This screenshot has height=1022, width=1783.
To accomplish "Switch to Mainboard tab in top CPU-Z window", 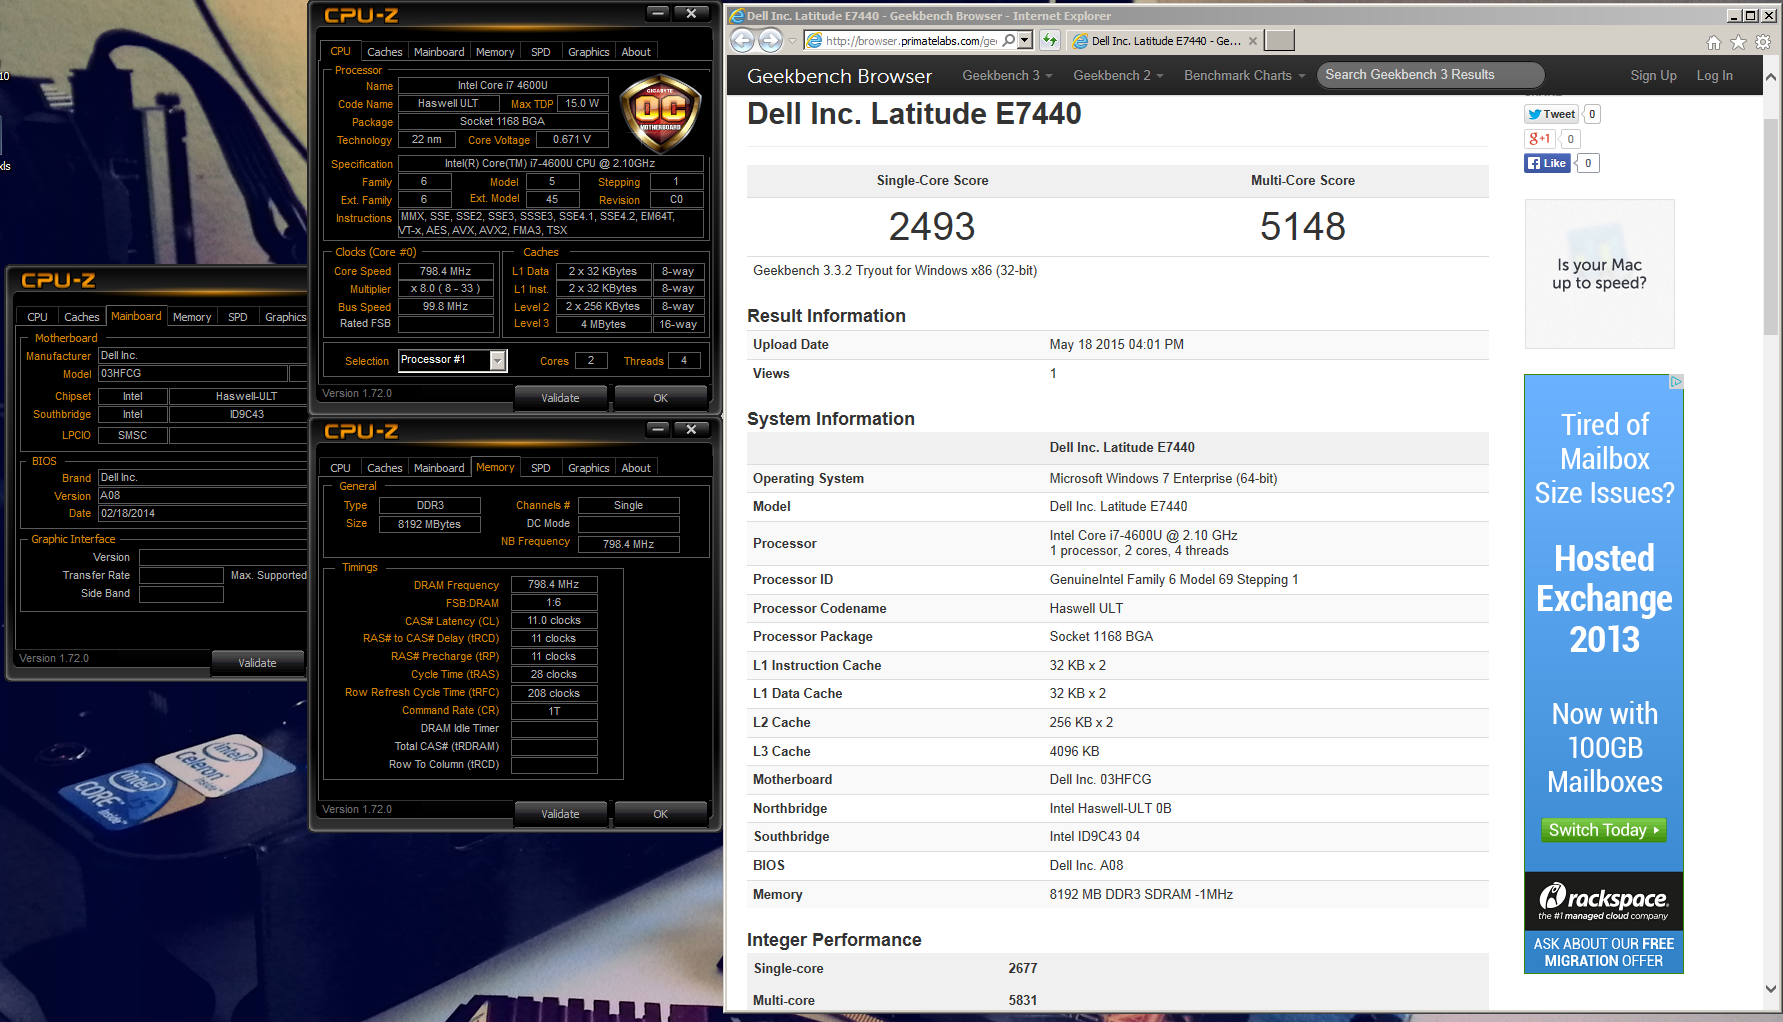I will [x=439, y=52].
